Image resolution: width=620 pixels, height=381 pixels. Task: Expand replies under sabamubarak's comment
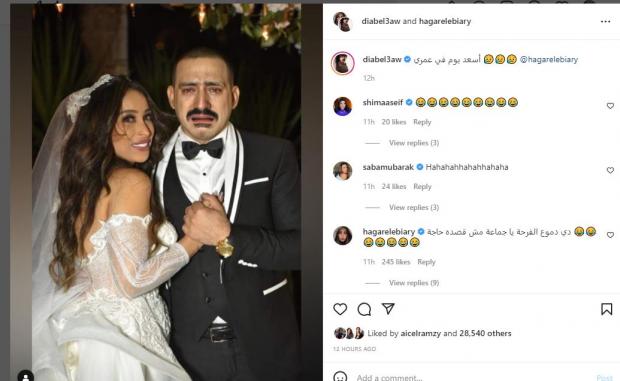(x=414, y=207)
